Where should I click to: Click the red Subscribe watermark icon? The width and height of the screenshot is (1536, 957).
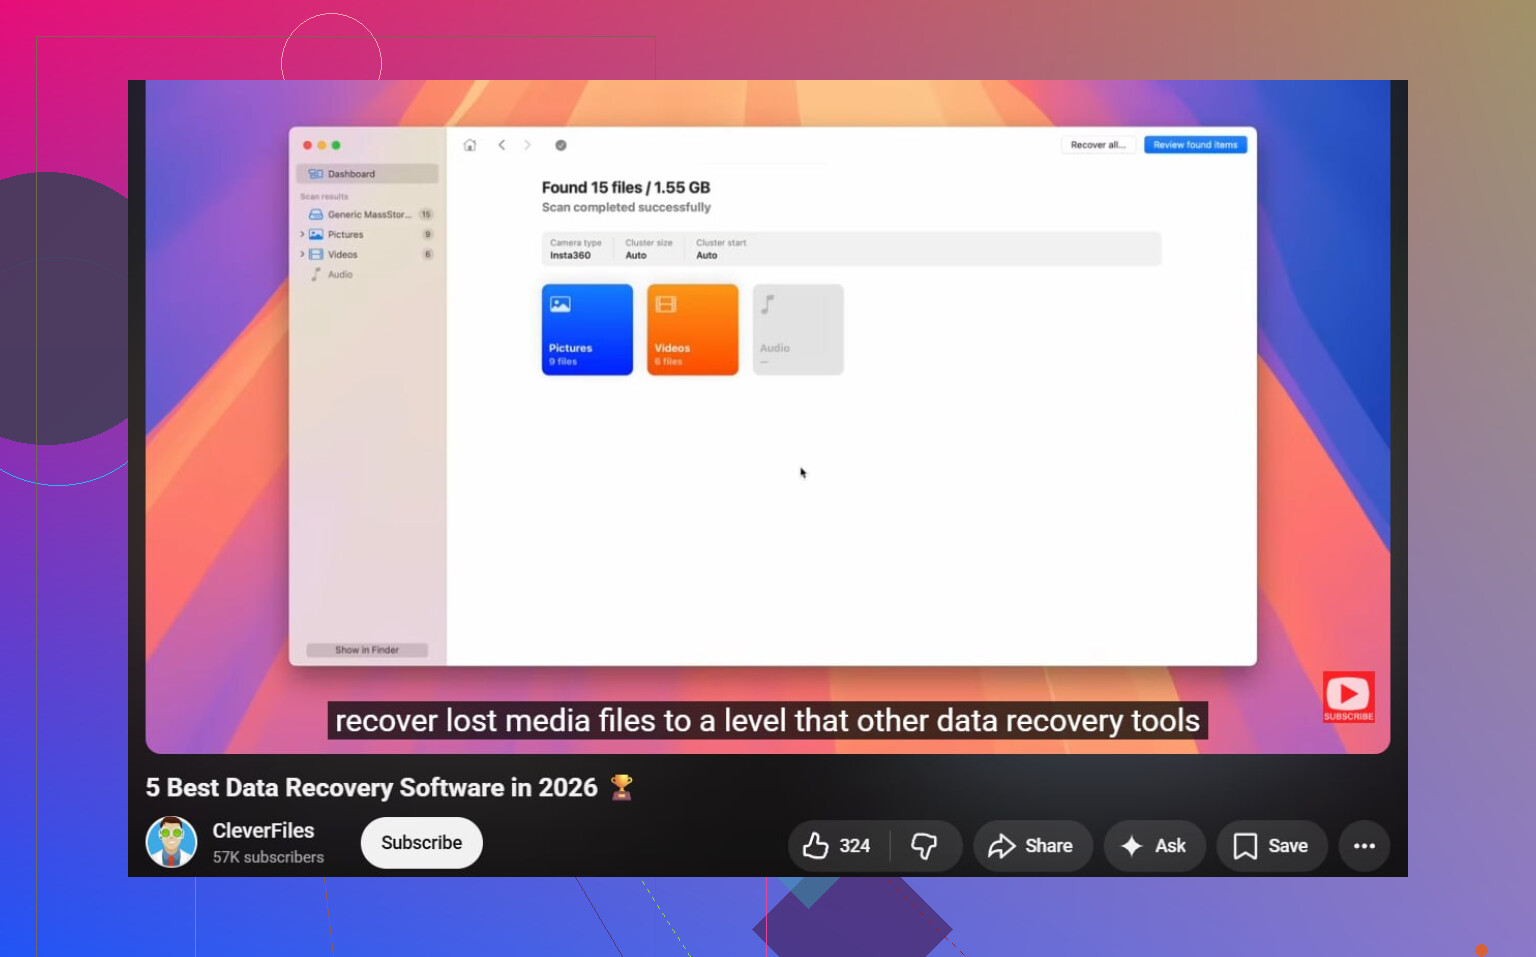tap(1348, 696)
